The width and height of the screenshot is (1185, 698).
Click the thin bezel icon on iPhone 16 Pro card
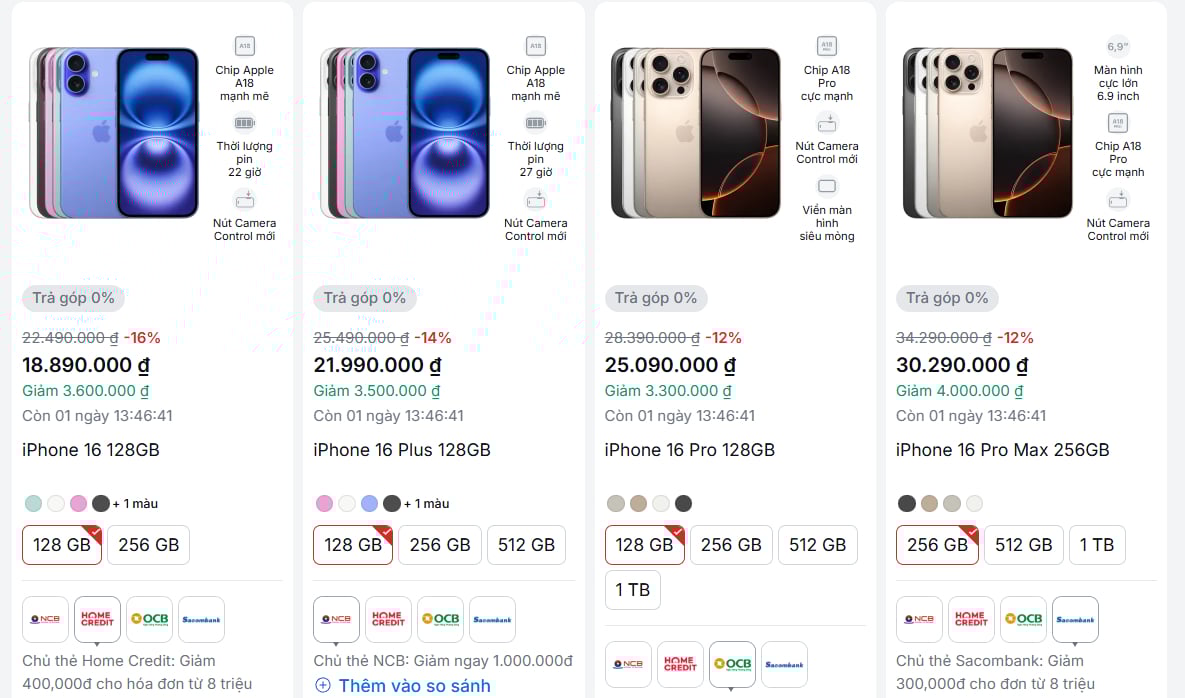click(x=827, y=186)
